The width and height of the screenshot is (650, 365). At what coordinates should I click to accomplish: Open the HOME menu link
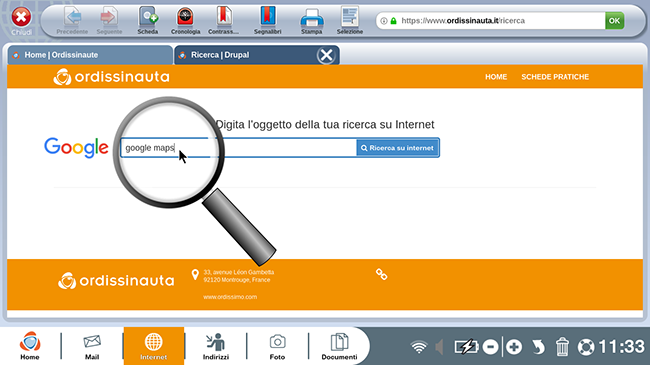[496, 77]
